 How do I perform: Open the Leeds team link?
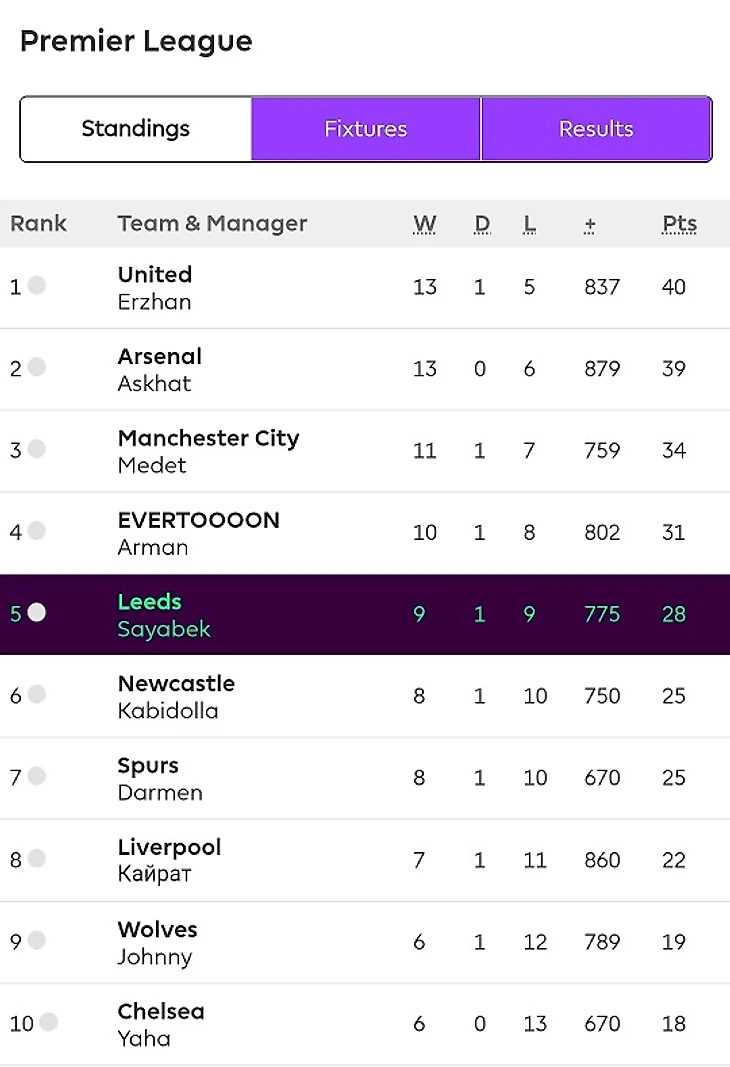coord(150,602)
